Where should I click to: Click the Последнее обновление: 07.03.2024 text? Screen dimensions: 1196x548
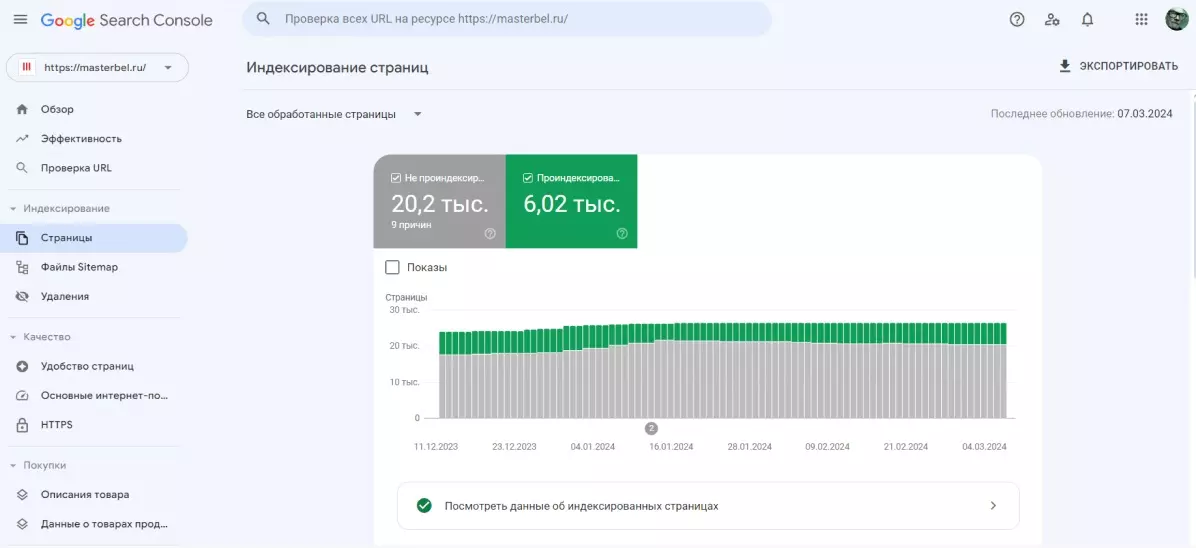pyautogui.click(x=1081, y=114)
